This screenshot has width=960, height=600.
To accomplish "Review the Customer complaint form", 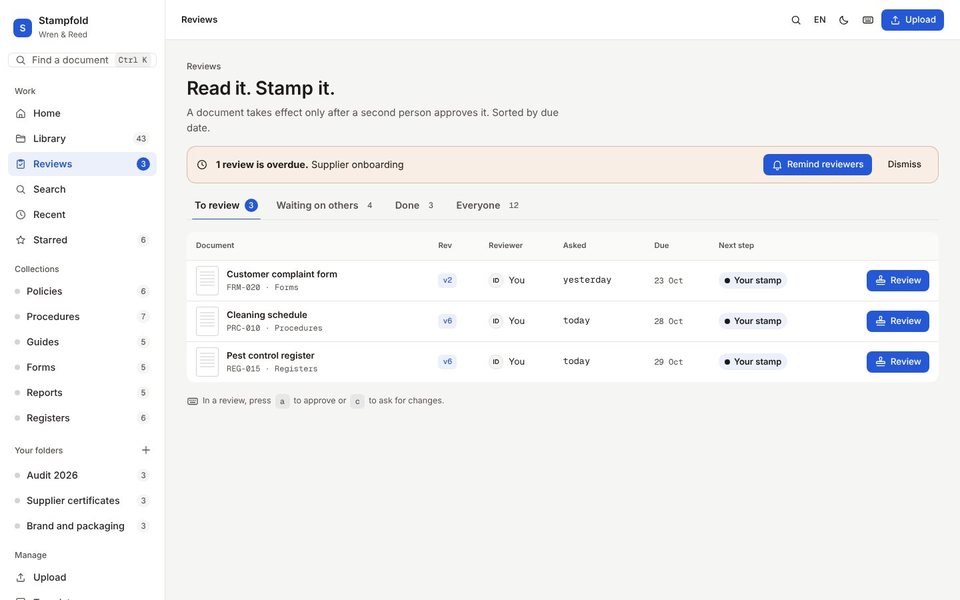I will click(x=898, y=280).
